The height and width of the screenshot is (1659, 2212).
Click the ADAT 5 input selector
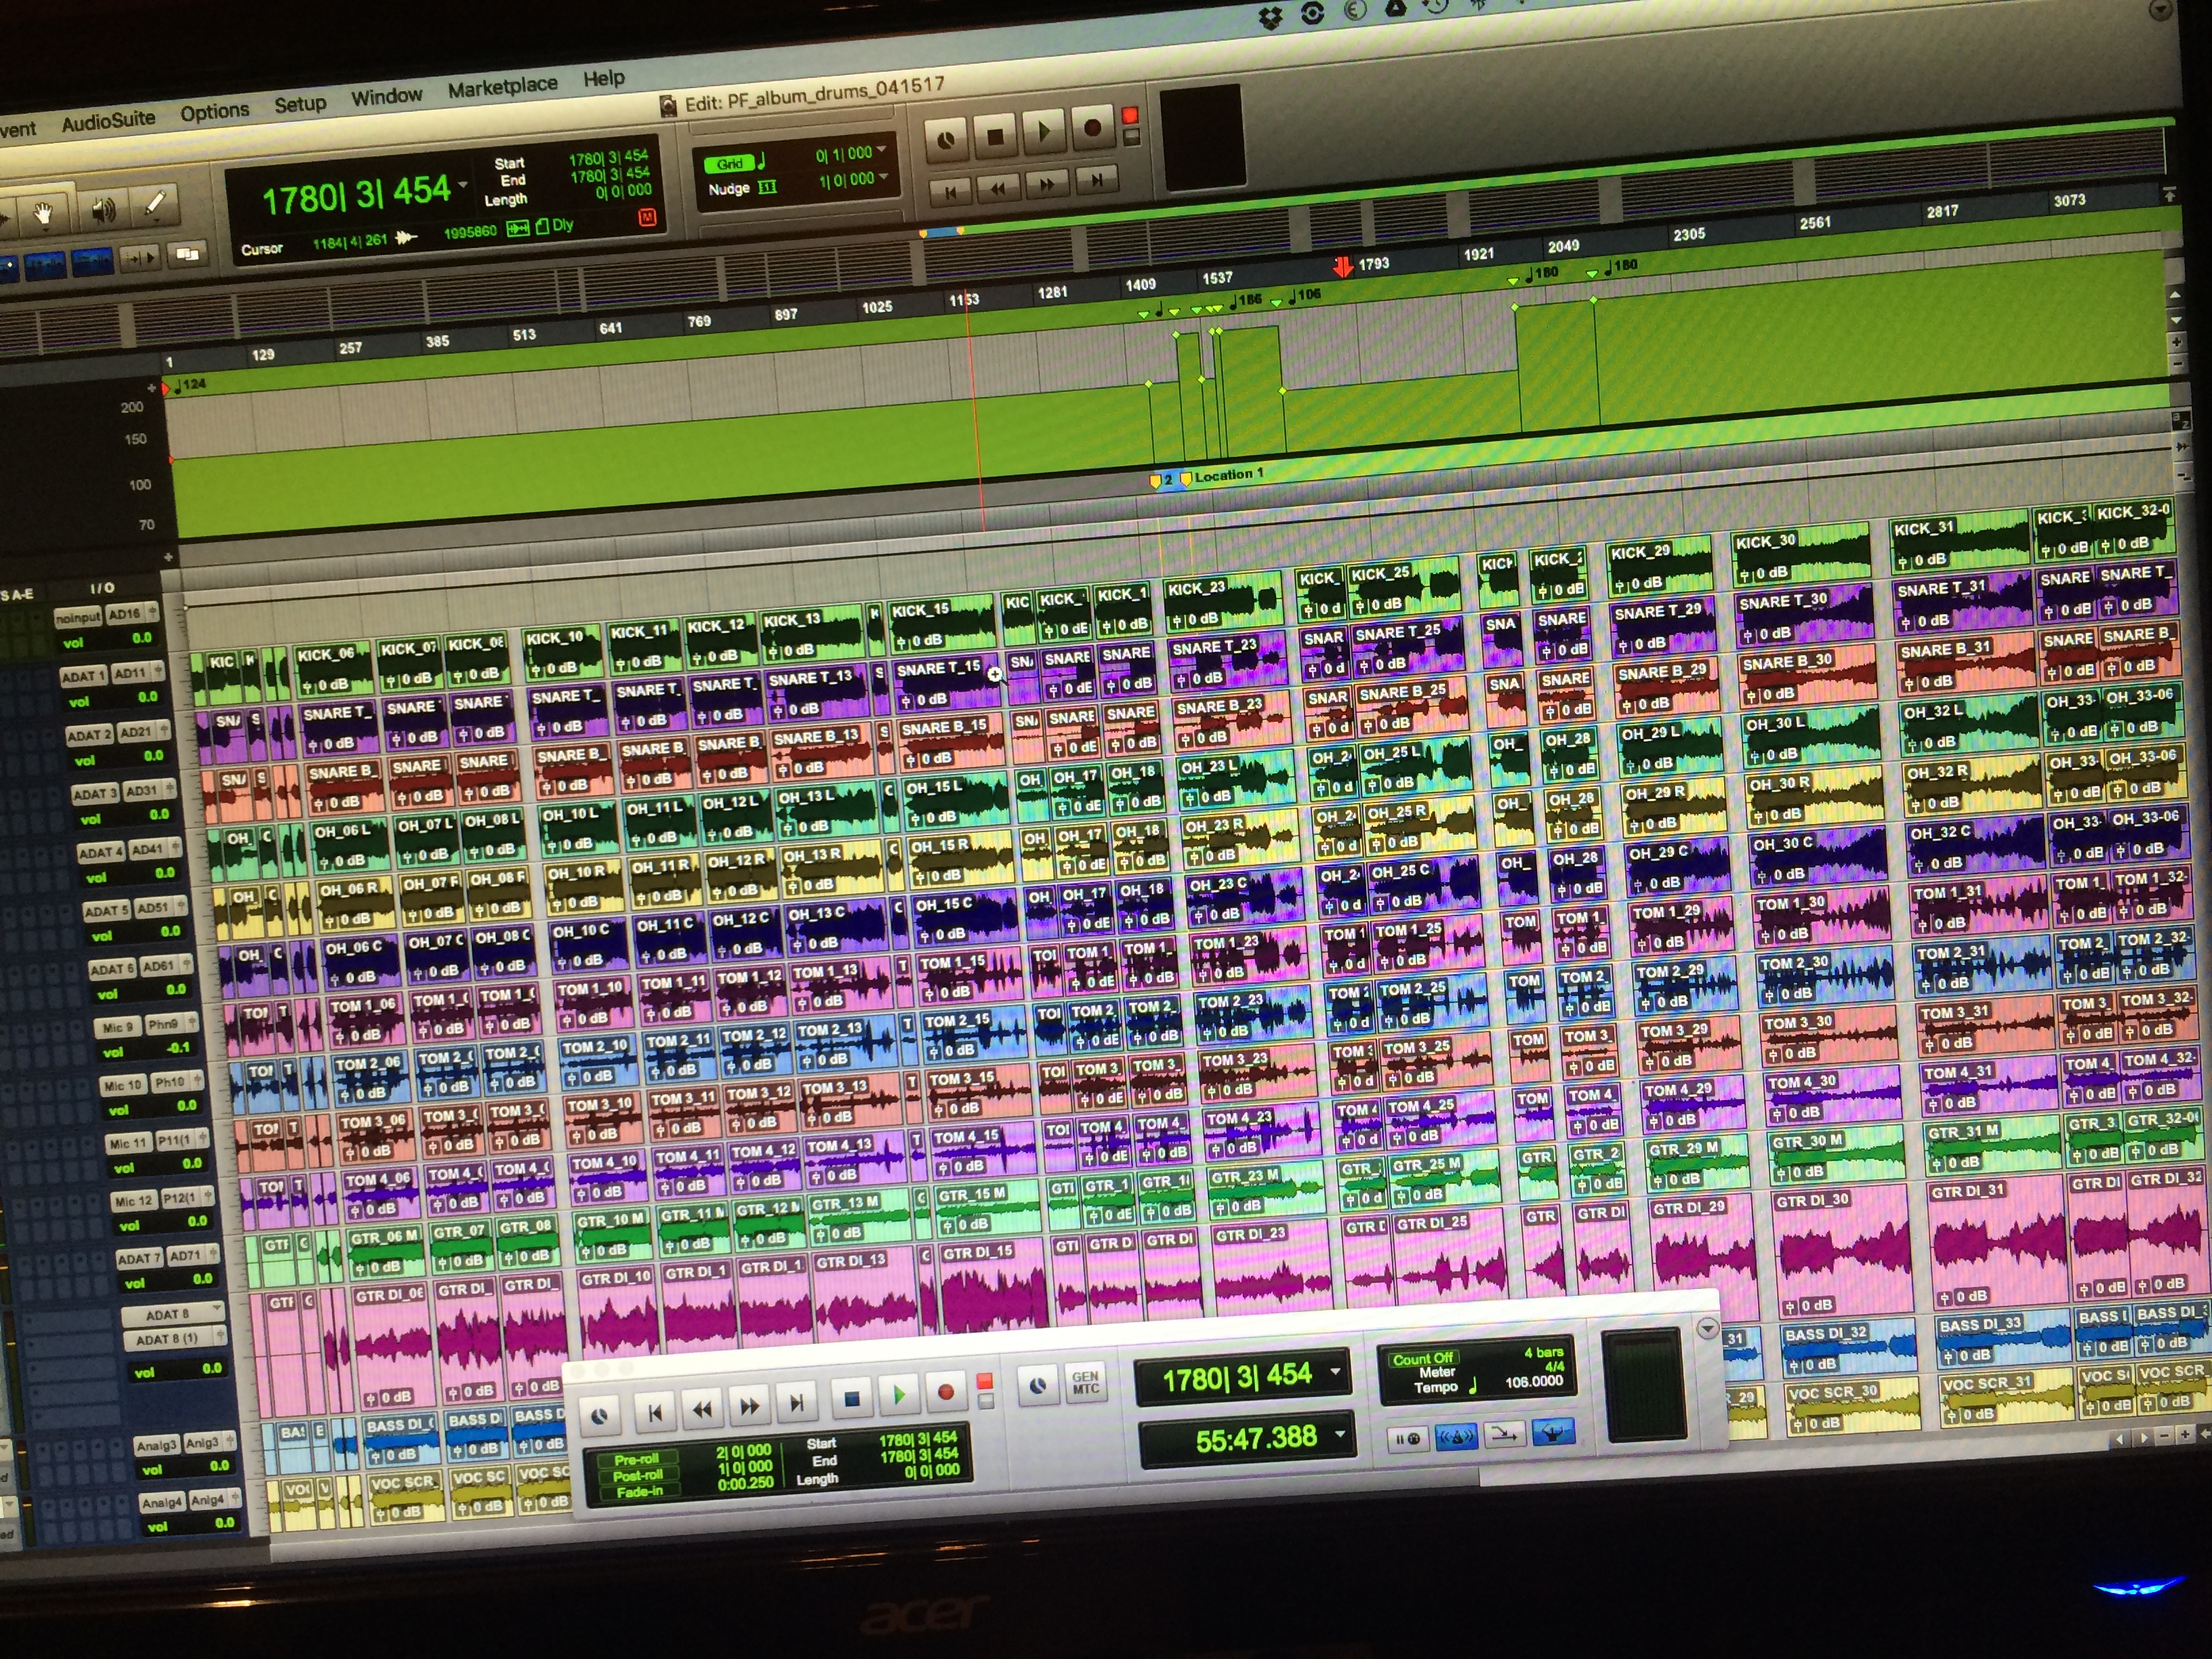107,911
